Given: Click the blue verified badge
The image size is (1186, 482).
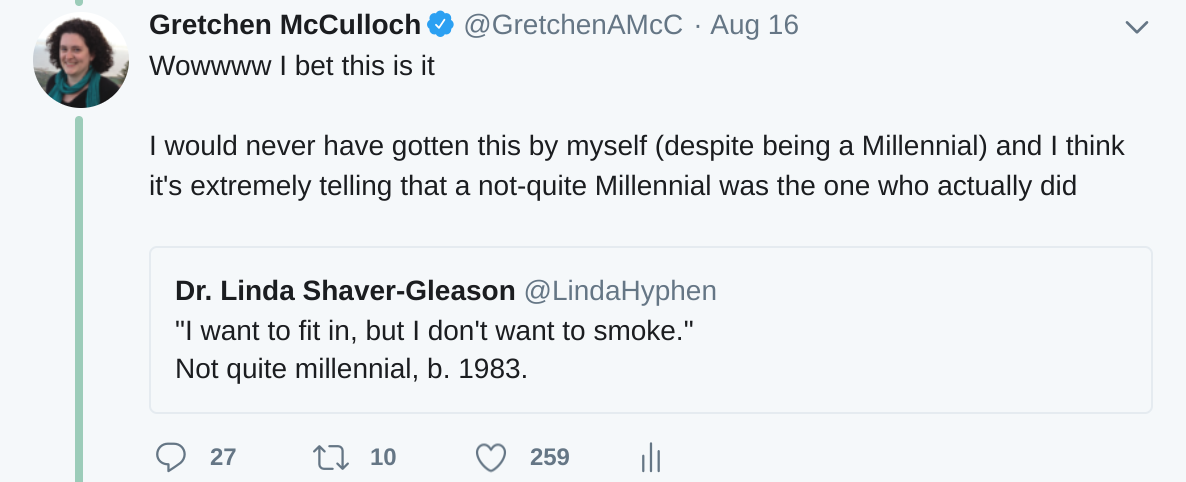Looking at the screenshot, I should [441, 25].
